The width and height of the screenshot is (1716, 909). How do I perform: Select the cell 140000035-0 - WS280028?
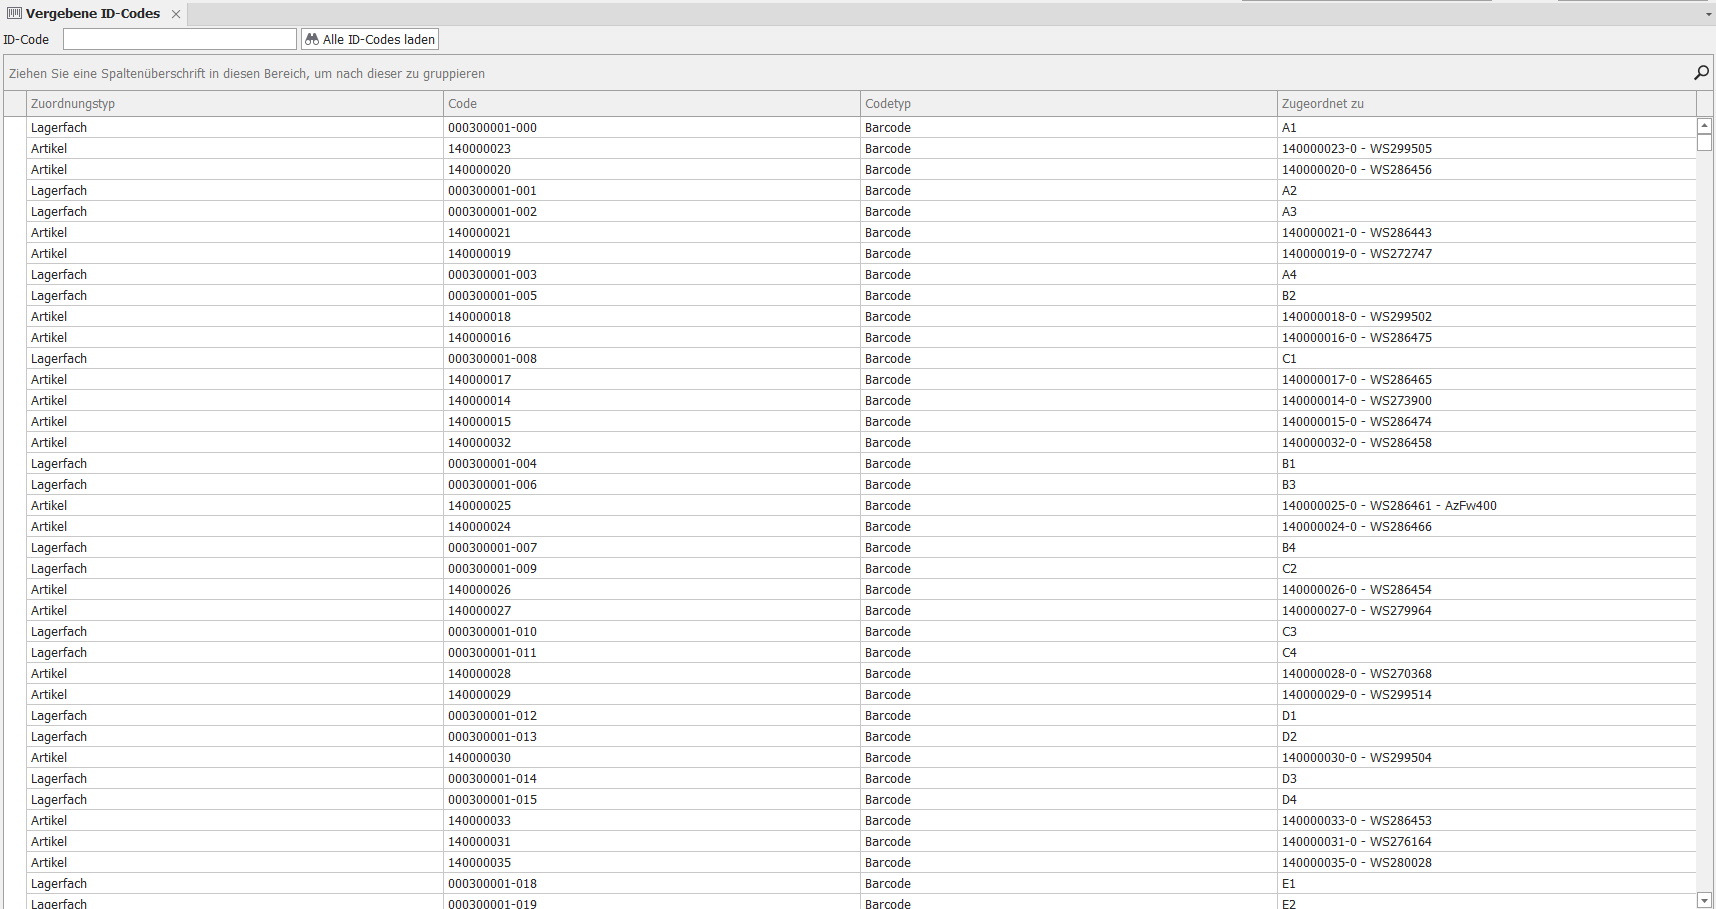pyautogui.click(x=1356, y=863)
